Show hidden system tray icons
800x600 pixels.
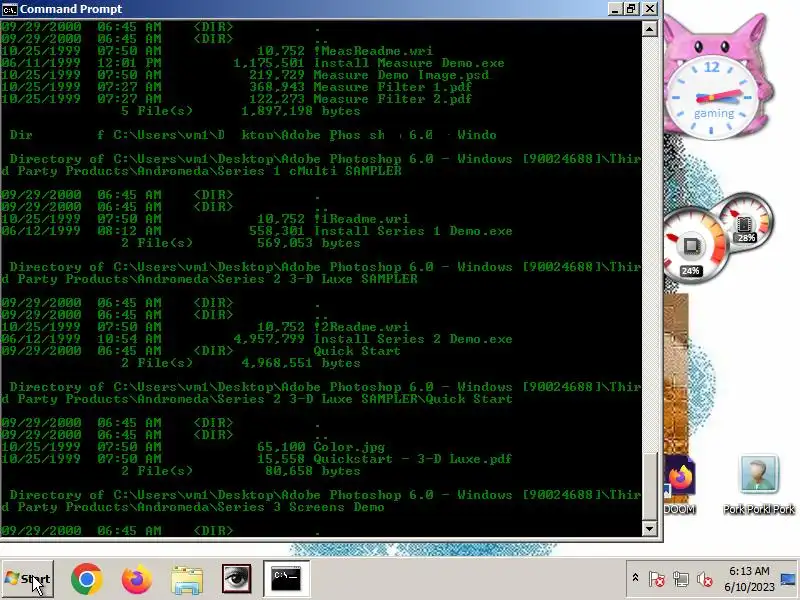635,578
